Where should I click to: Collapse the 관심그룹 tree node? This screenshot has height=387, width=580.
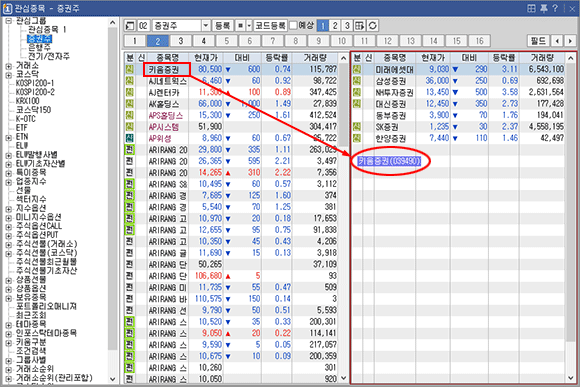coord(9,20)
